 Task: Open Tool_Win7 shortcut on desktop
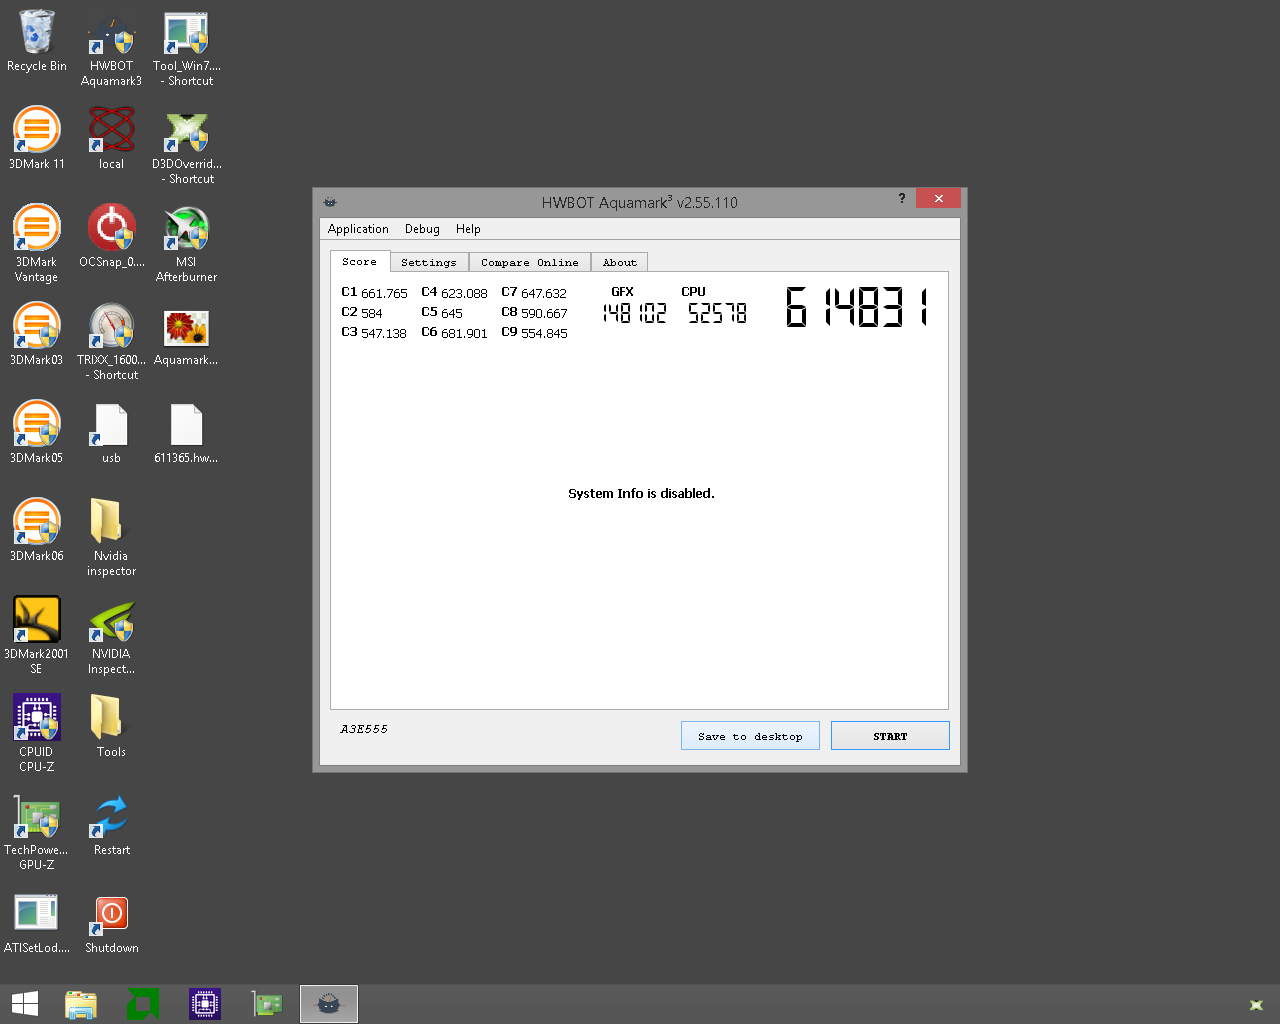click(x=187, y=48)
